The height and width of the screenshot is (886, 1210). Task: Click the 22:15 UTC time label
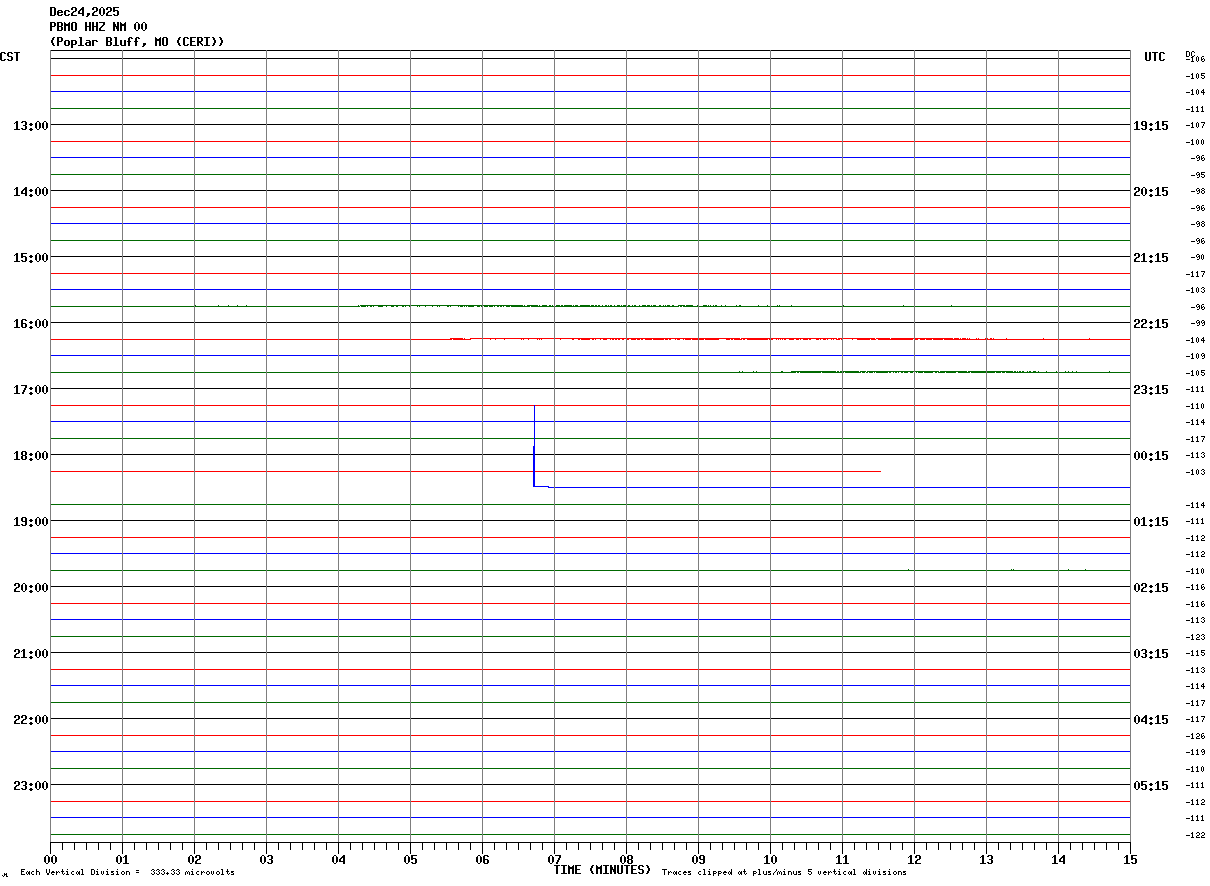(x=1151, y=323)
